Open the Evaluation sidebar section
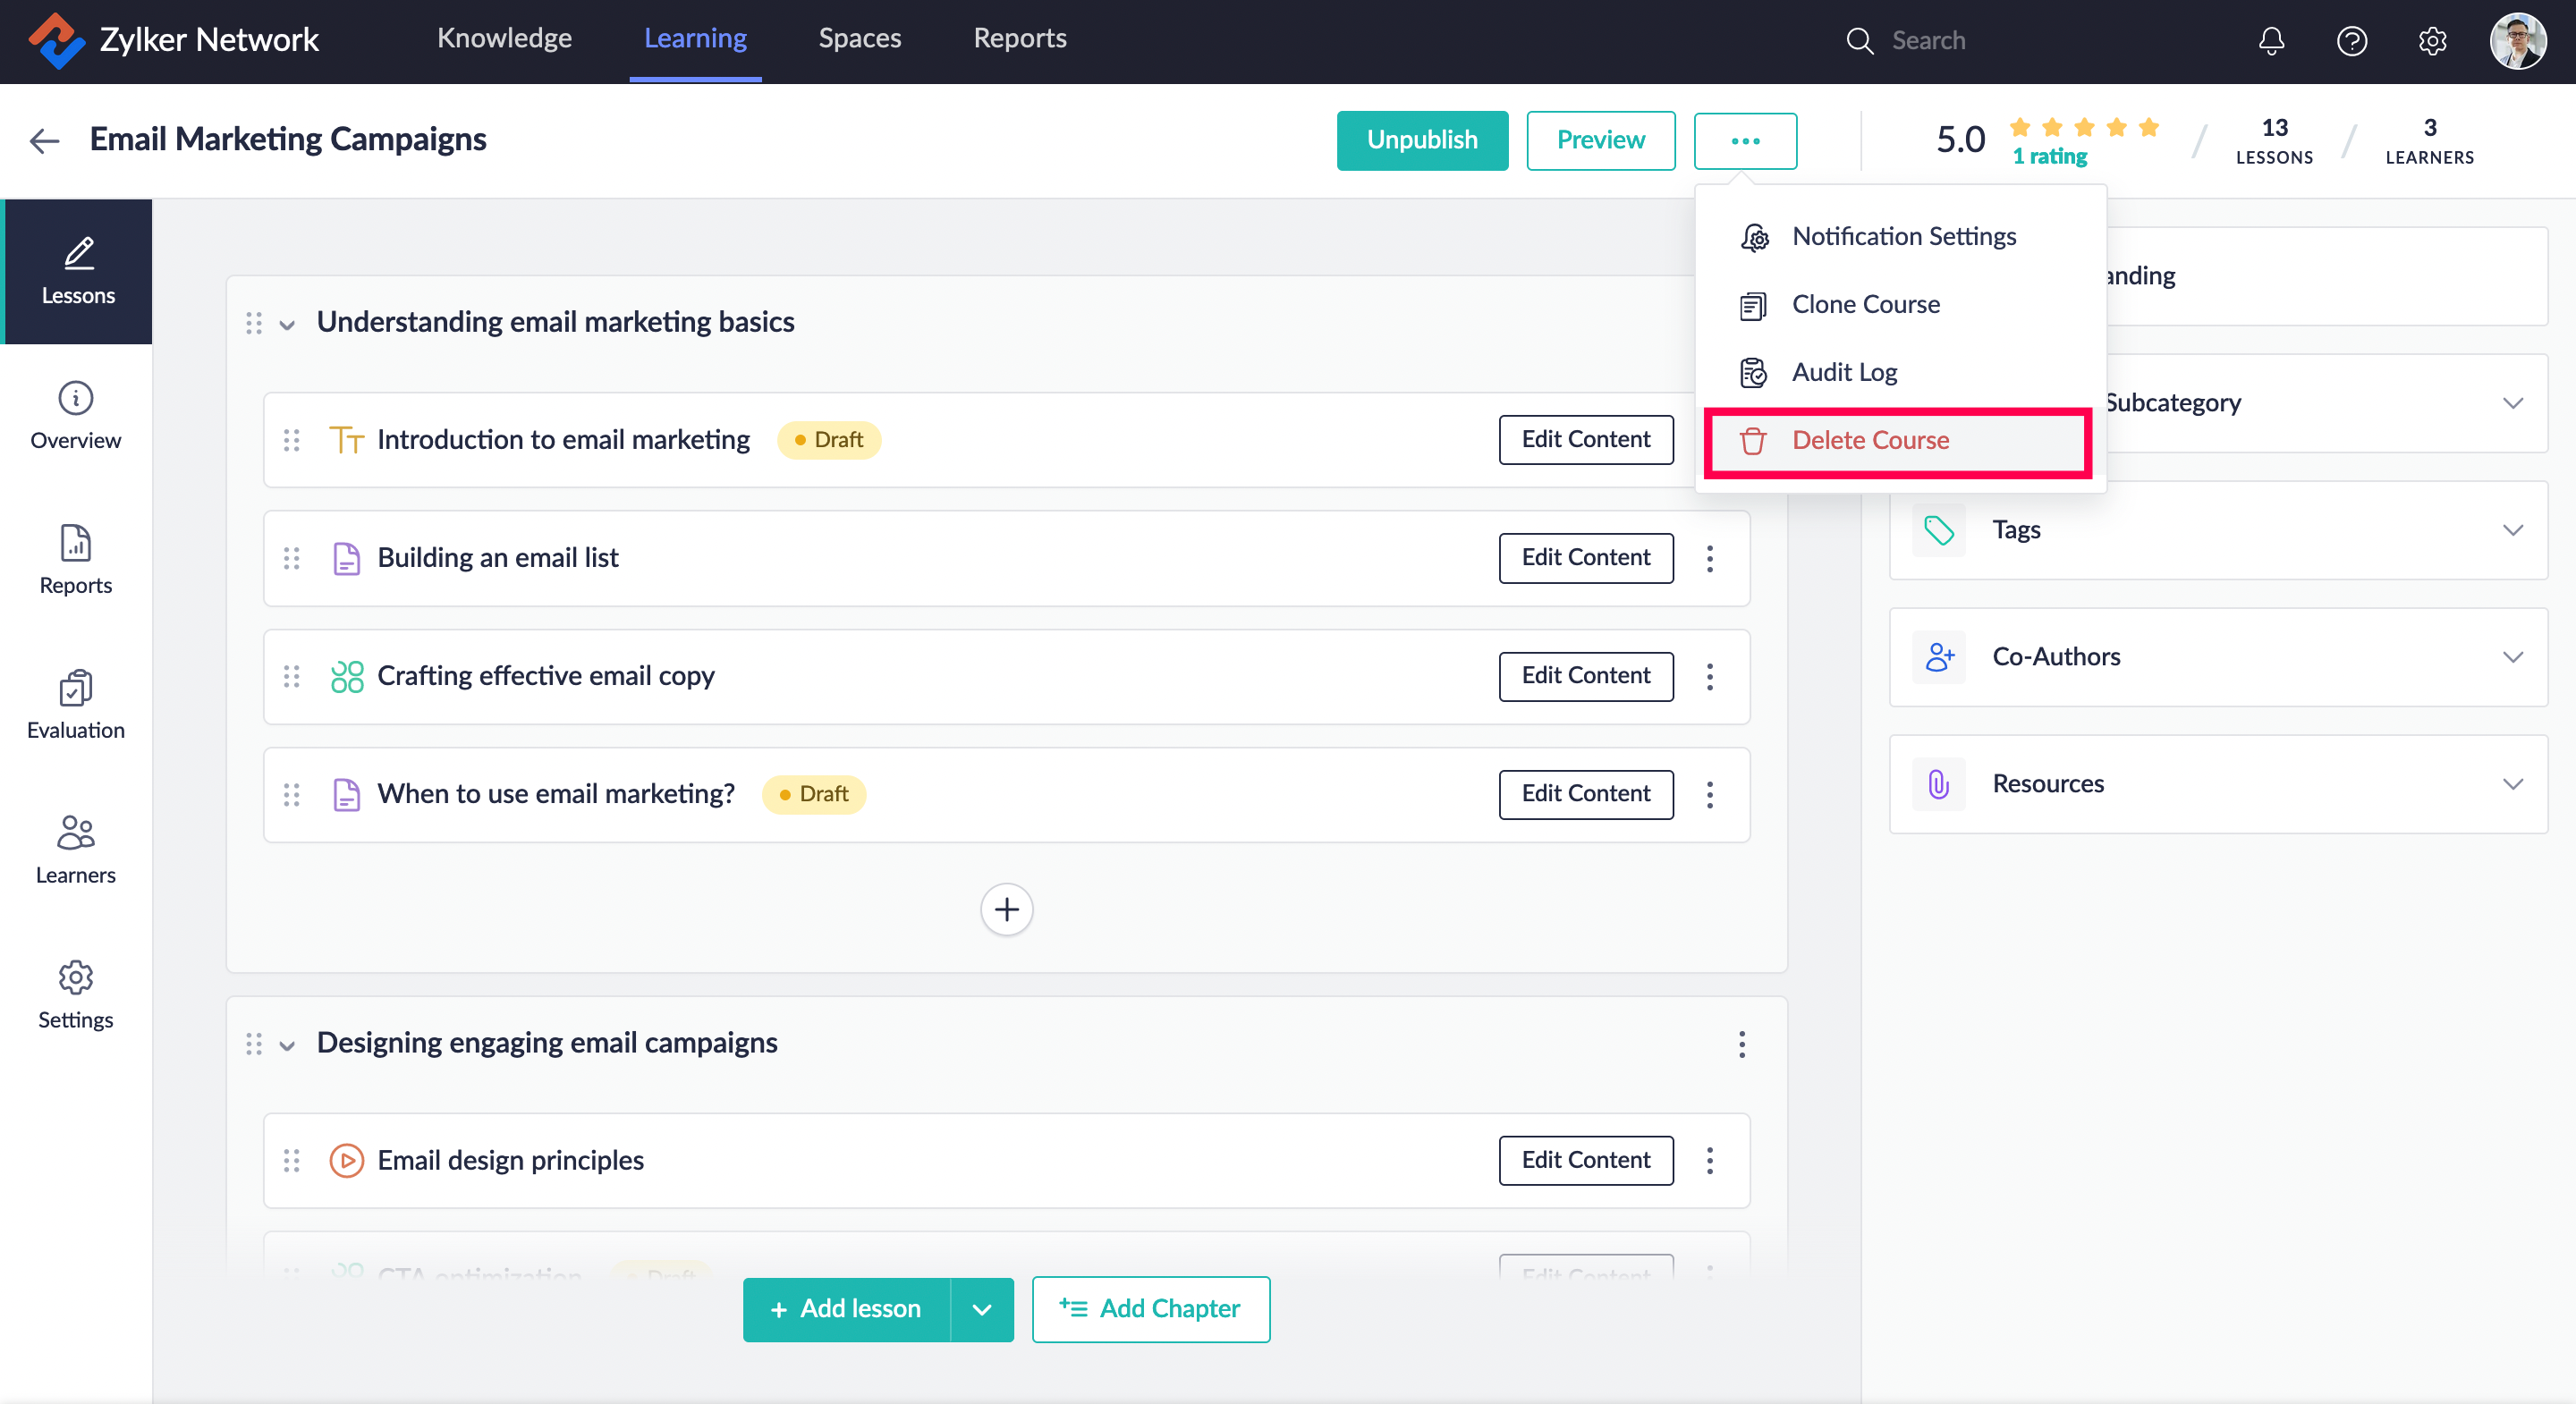The image size is (2576, 1404). 76,704
